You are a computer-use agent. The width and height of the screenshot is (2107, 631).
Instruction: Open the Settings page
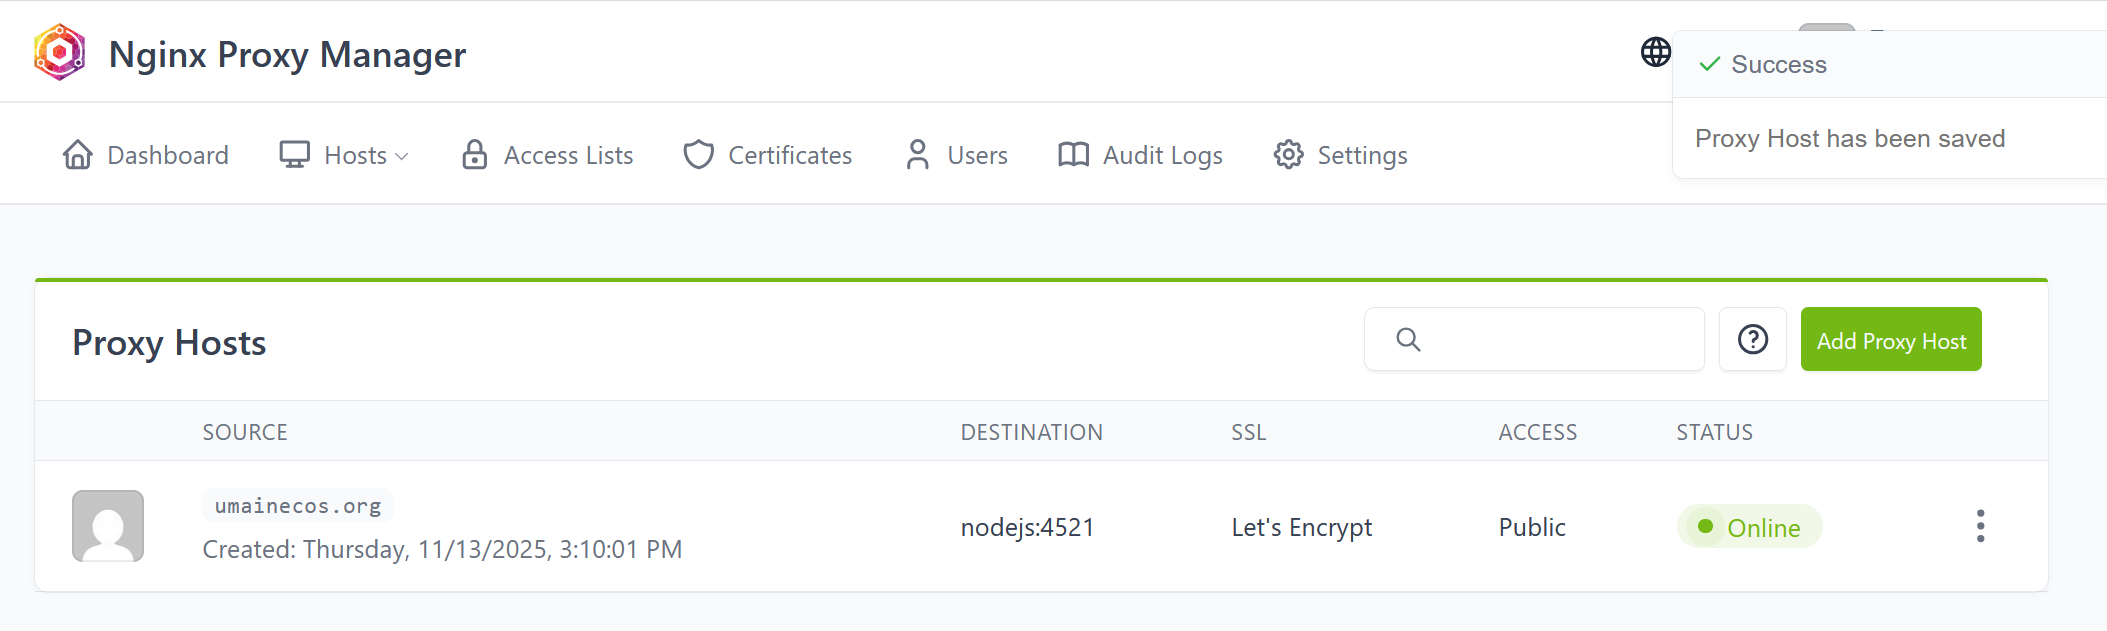tap(1340, 155)
